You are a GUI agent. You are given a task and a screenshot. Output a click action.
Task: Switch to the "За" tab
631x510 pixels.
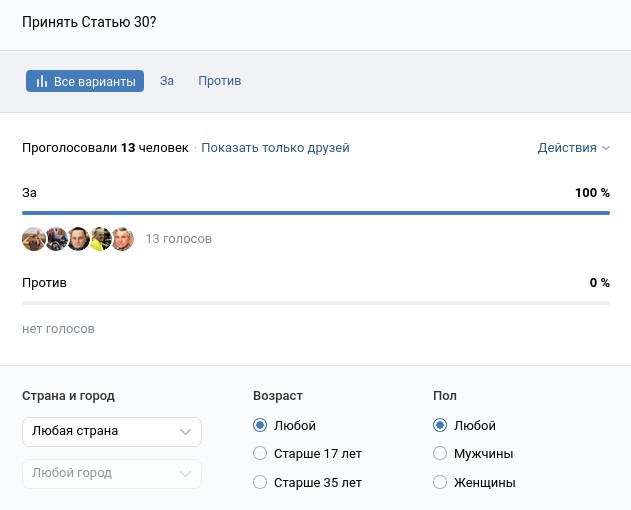tap(167, 81)
